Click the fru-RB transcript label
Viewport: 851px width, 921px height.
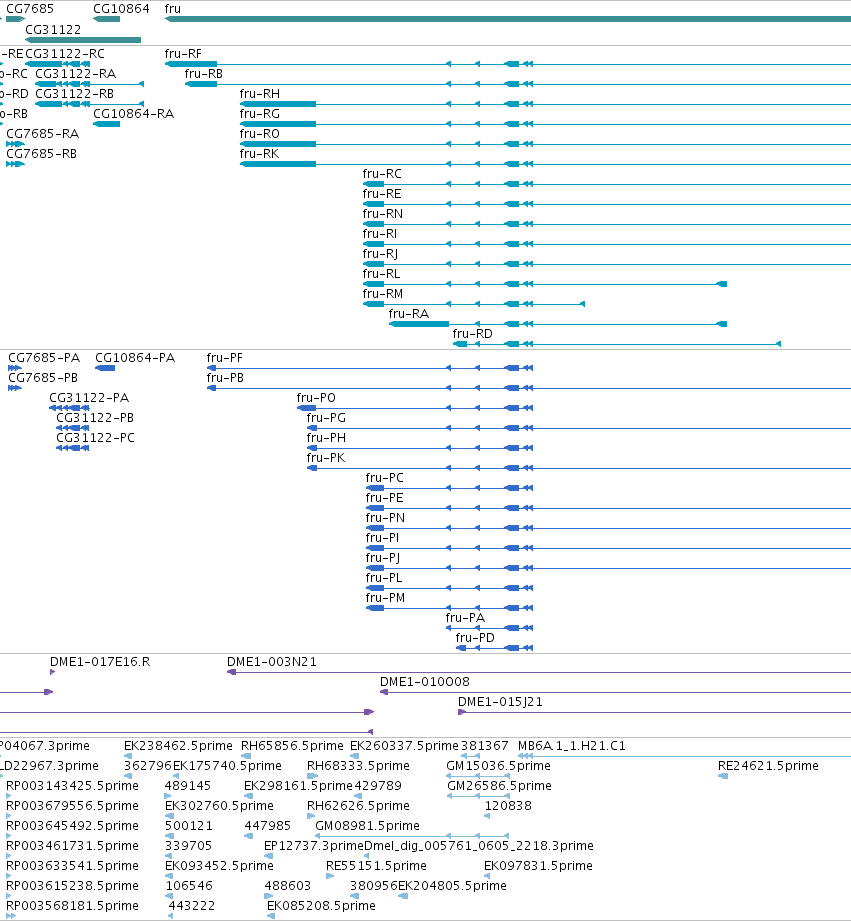point(203,73)
